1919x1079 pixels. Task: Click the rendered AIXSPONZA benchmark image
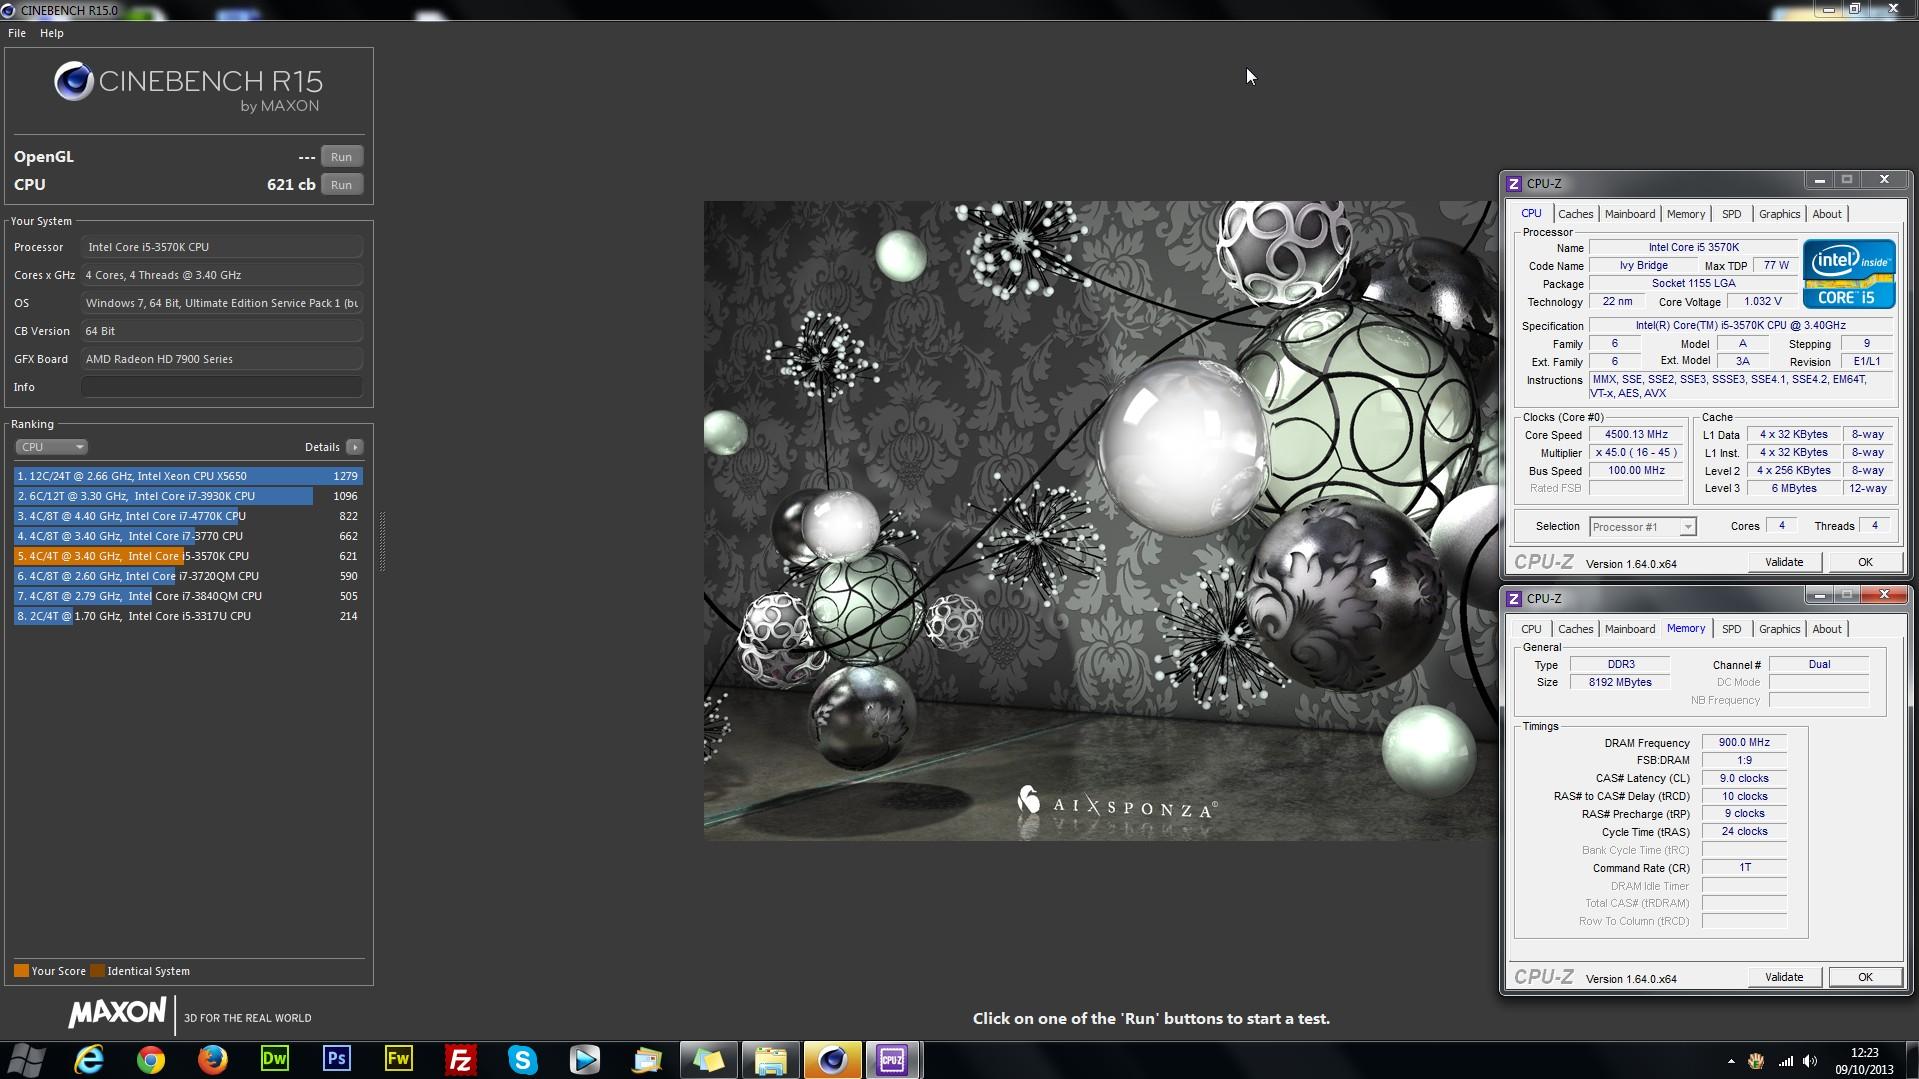(1101, 520)
